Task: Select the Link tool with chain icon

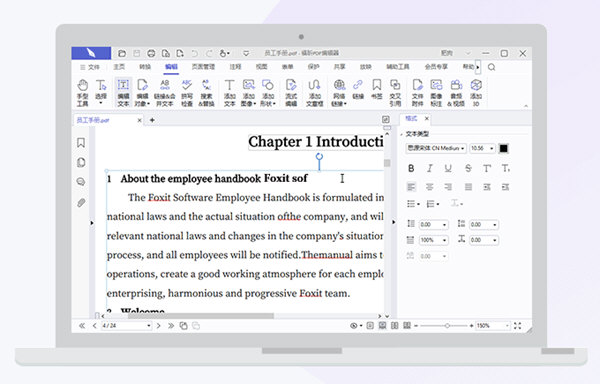Action: (x=358, y=89)
